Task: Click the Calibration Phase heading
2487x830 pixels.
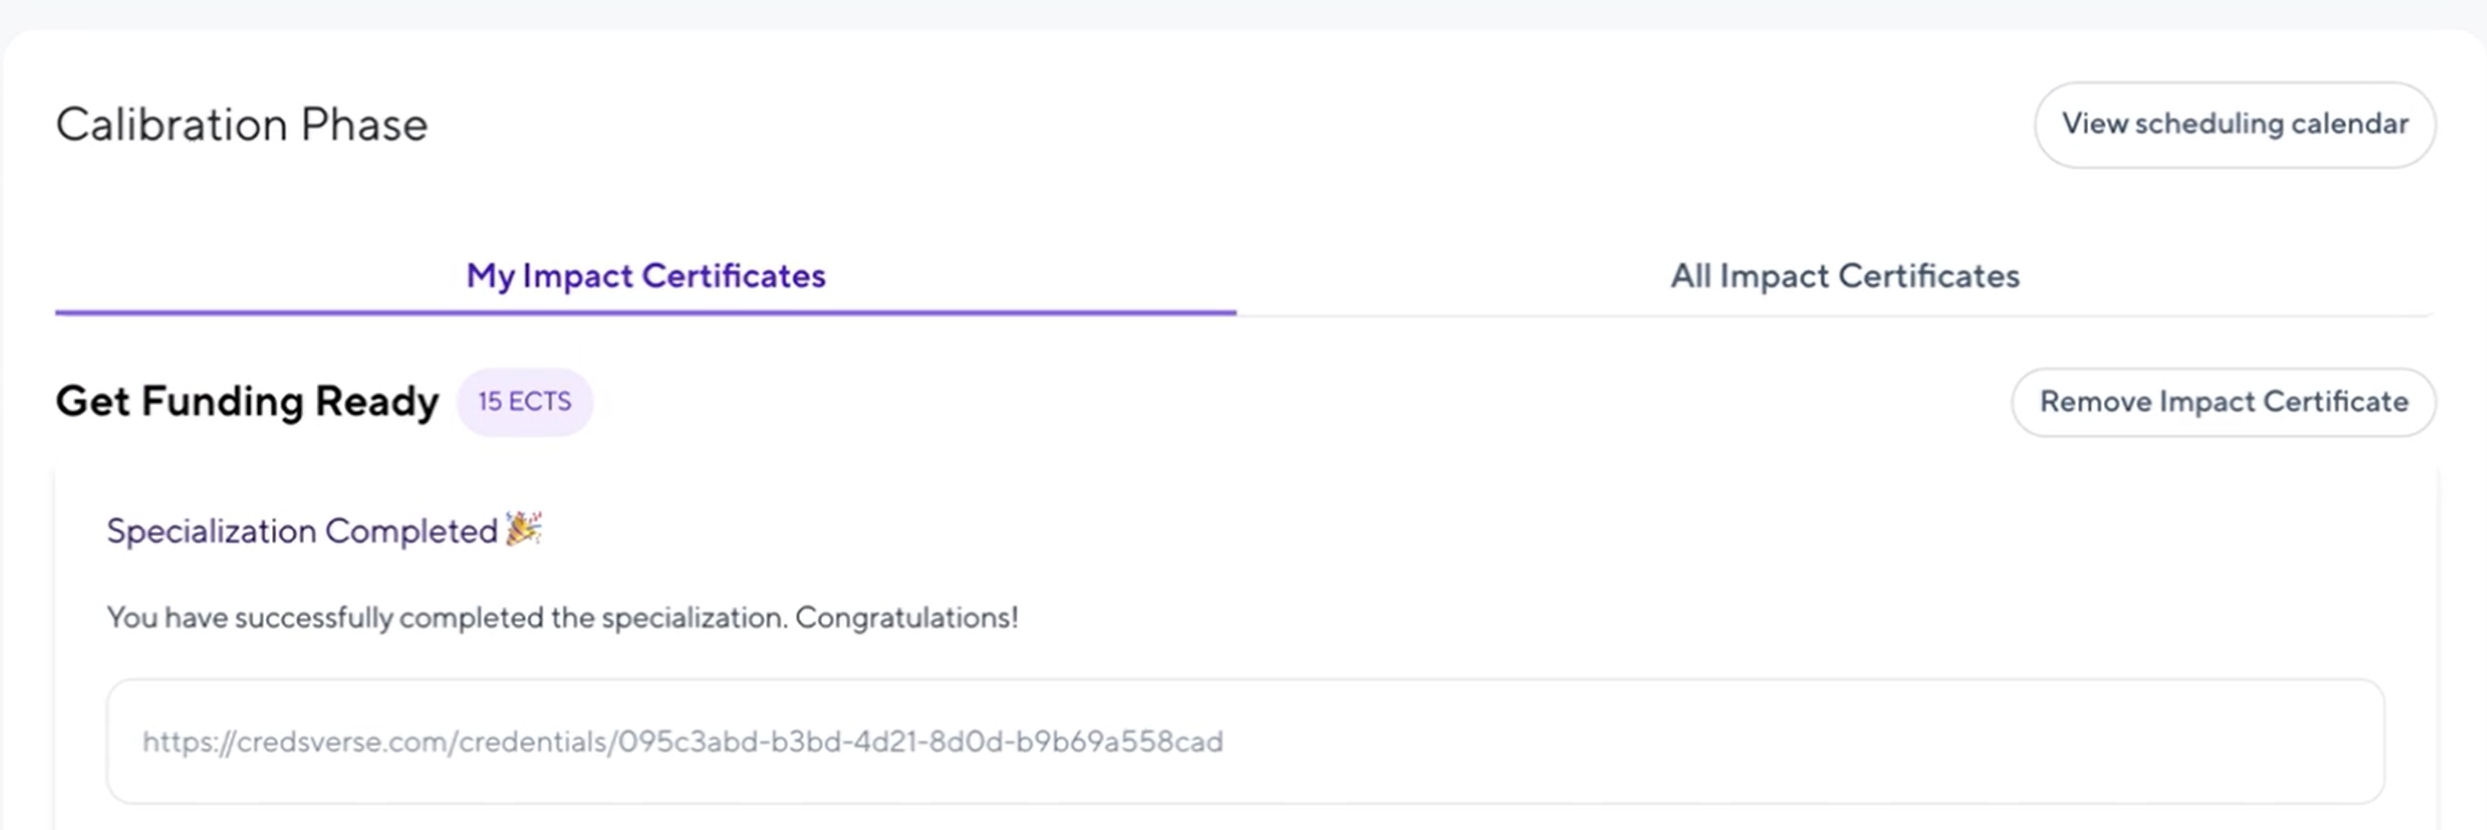Action: [241, 124]
